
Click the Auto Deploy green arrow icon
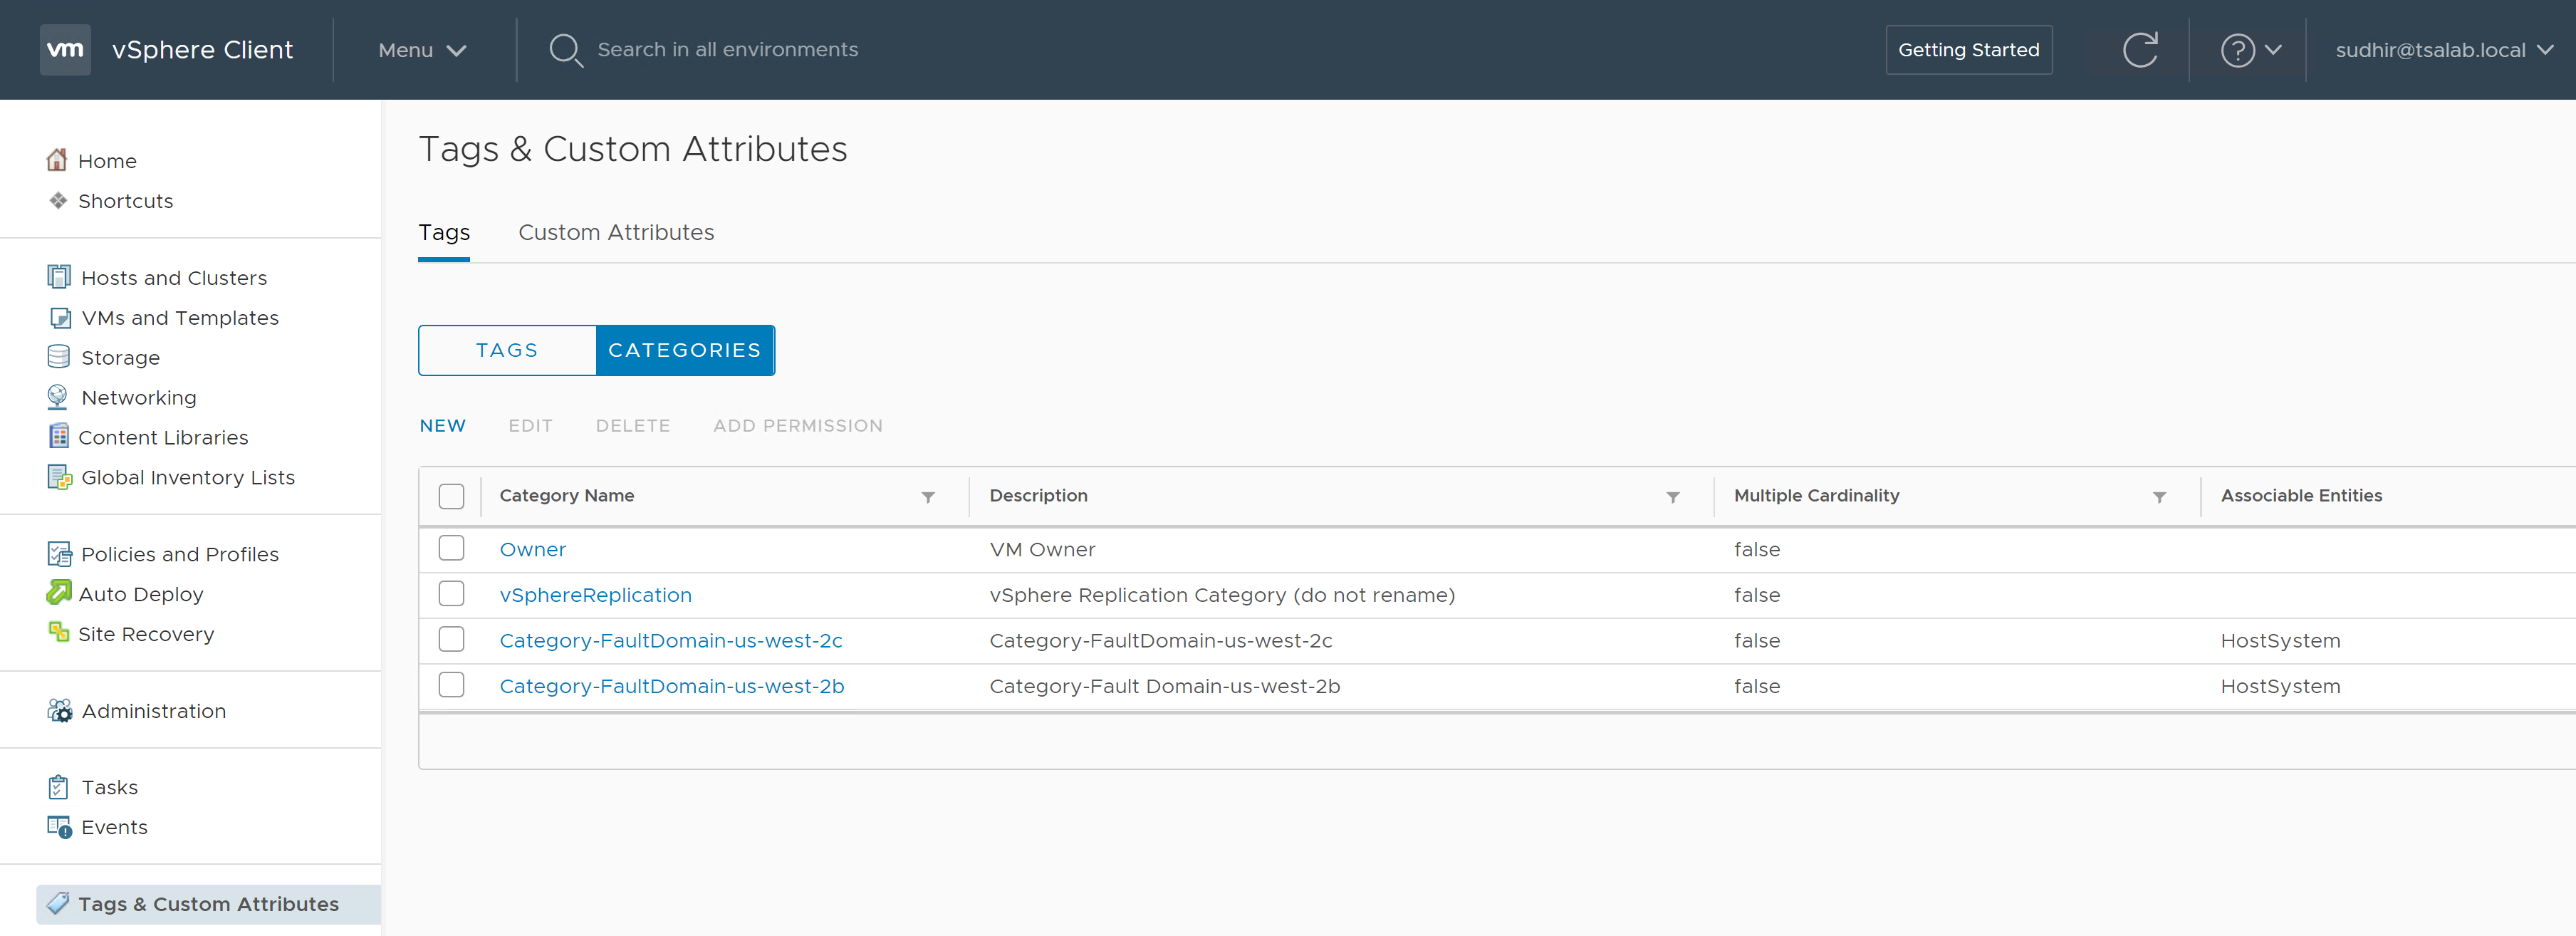click(59, 593)
